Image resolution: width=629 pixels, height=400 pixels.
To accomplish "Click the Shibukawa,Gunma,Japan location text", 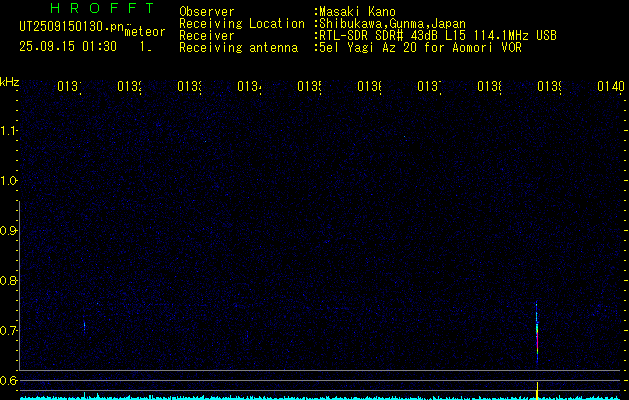I will click(x=392, y=24).
